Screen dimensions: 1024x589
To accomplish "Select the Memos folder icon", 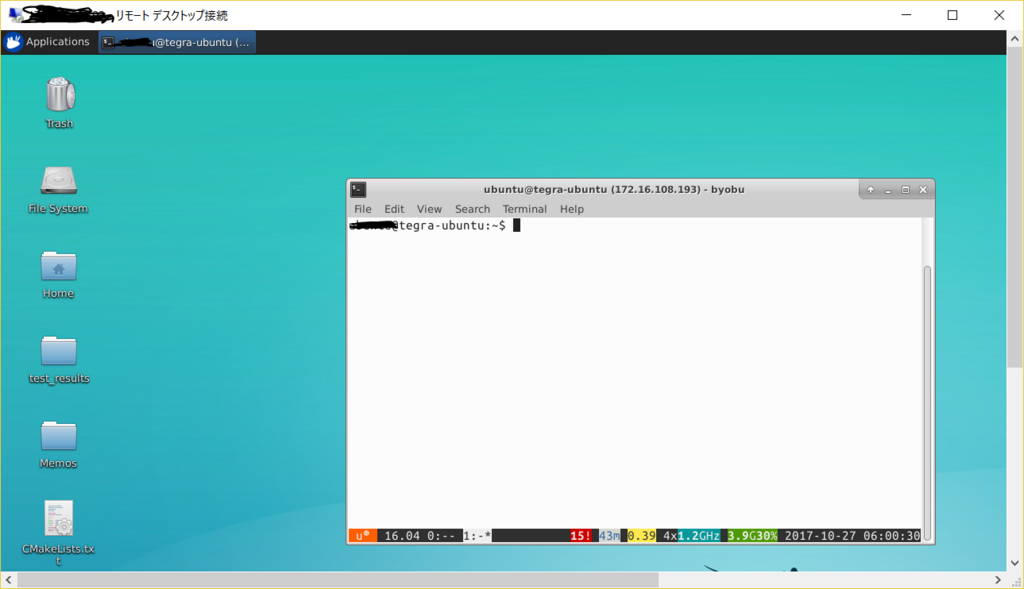I will 59,436.
